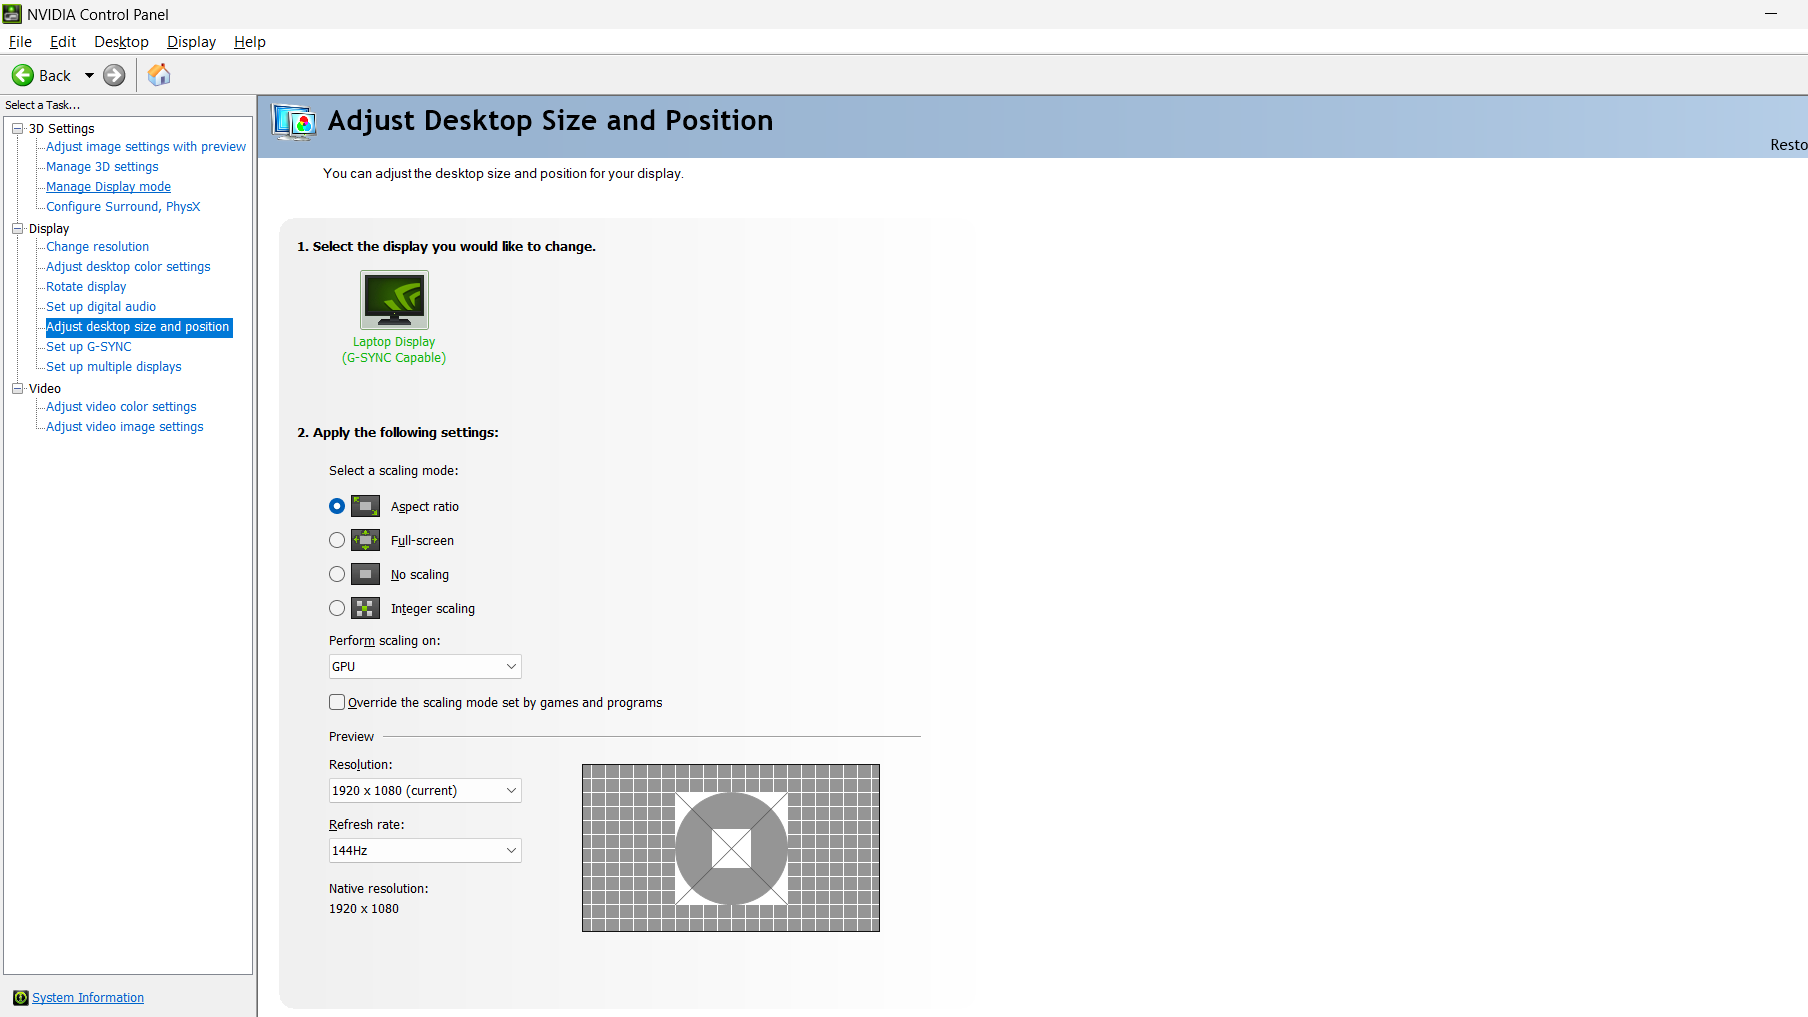Open Manage Display mode link
Image resolution: width=1808 pixels, height=1017 pixels.
[108, 187]
